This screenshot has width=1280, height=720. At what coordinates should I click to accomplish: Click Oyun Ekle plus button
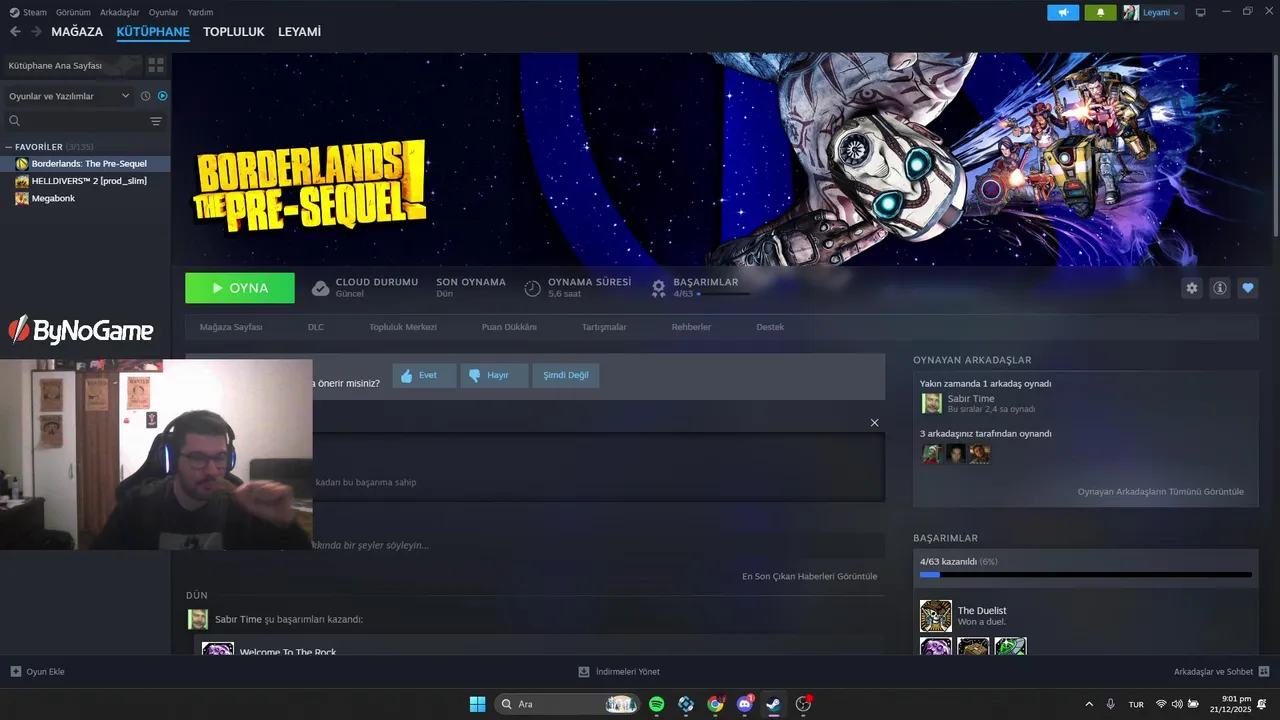pos(37,671)
